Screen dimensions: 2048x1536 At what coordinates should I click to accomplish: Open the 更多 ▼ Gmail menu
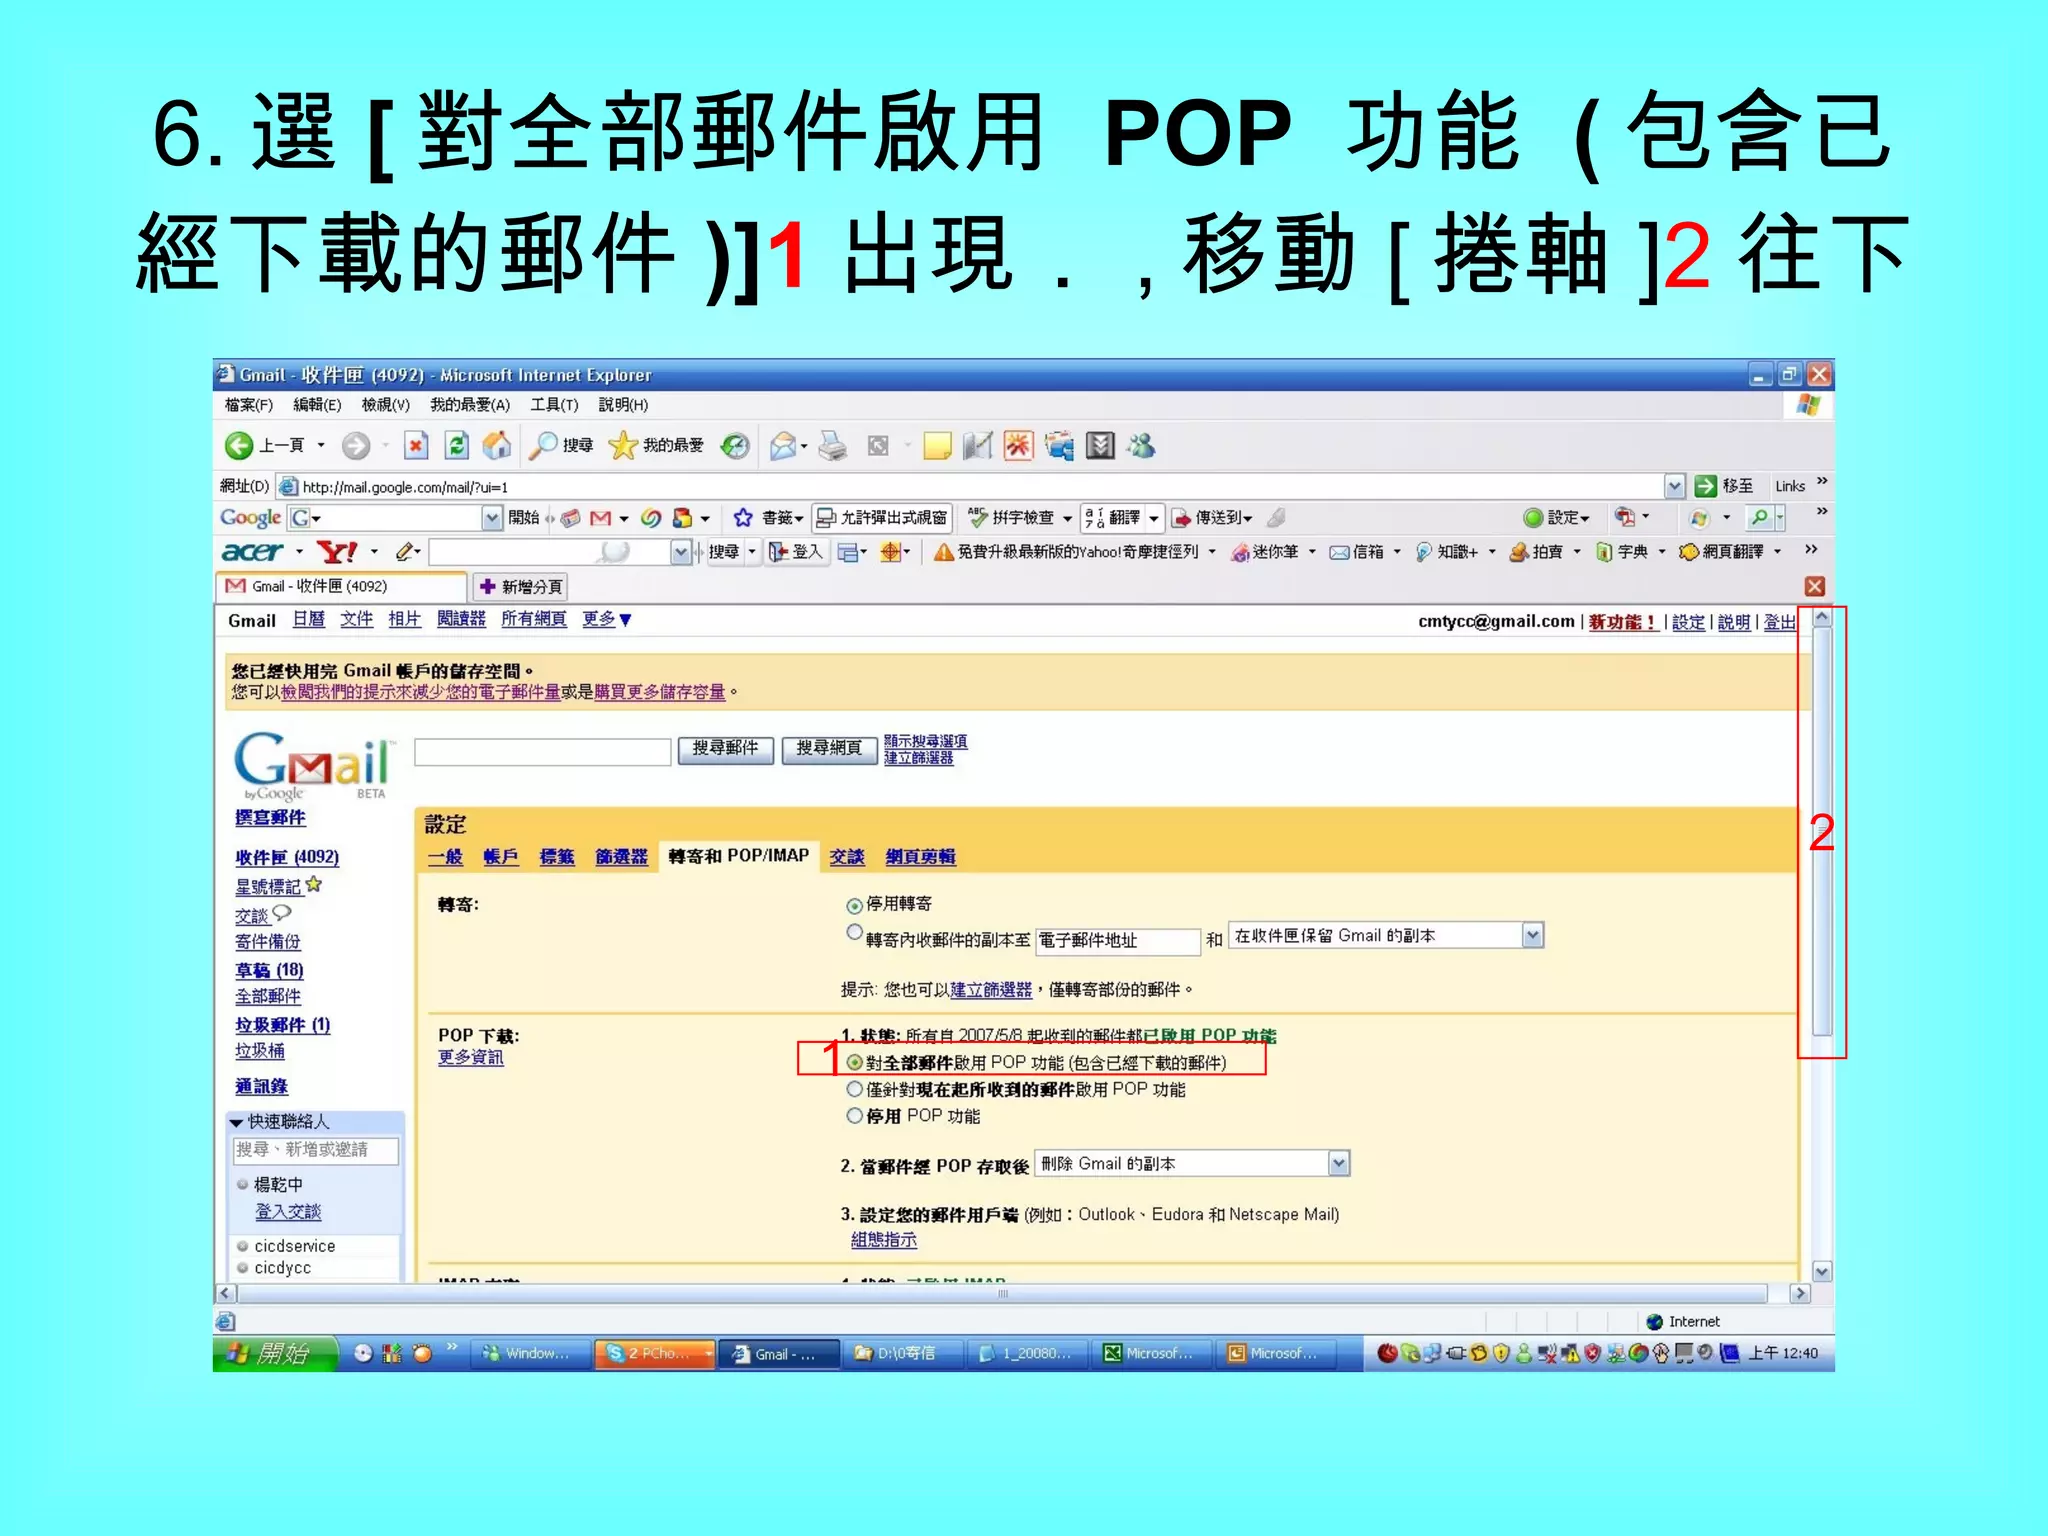[x=607, y=619]
